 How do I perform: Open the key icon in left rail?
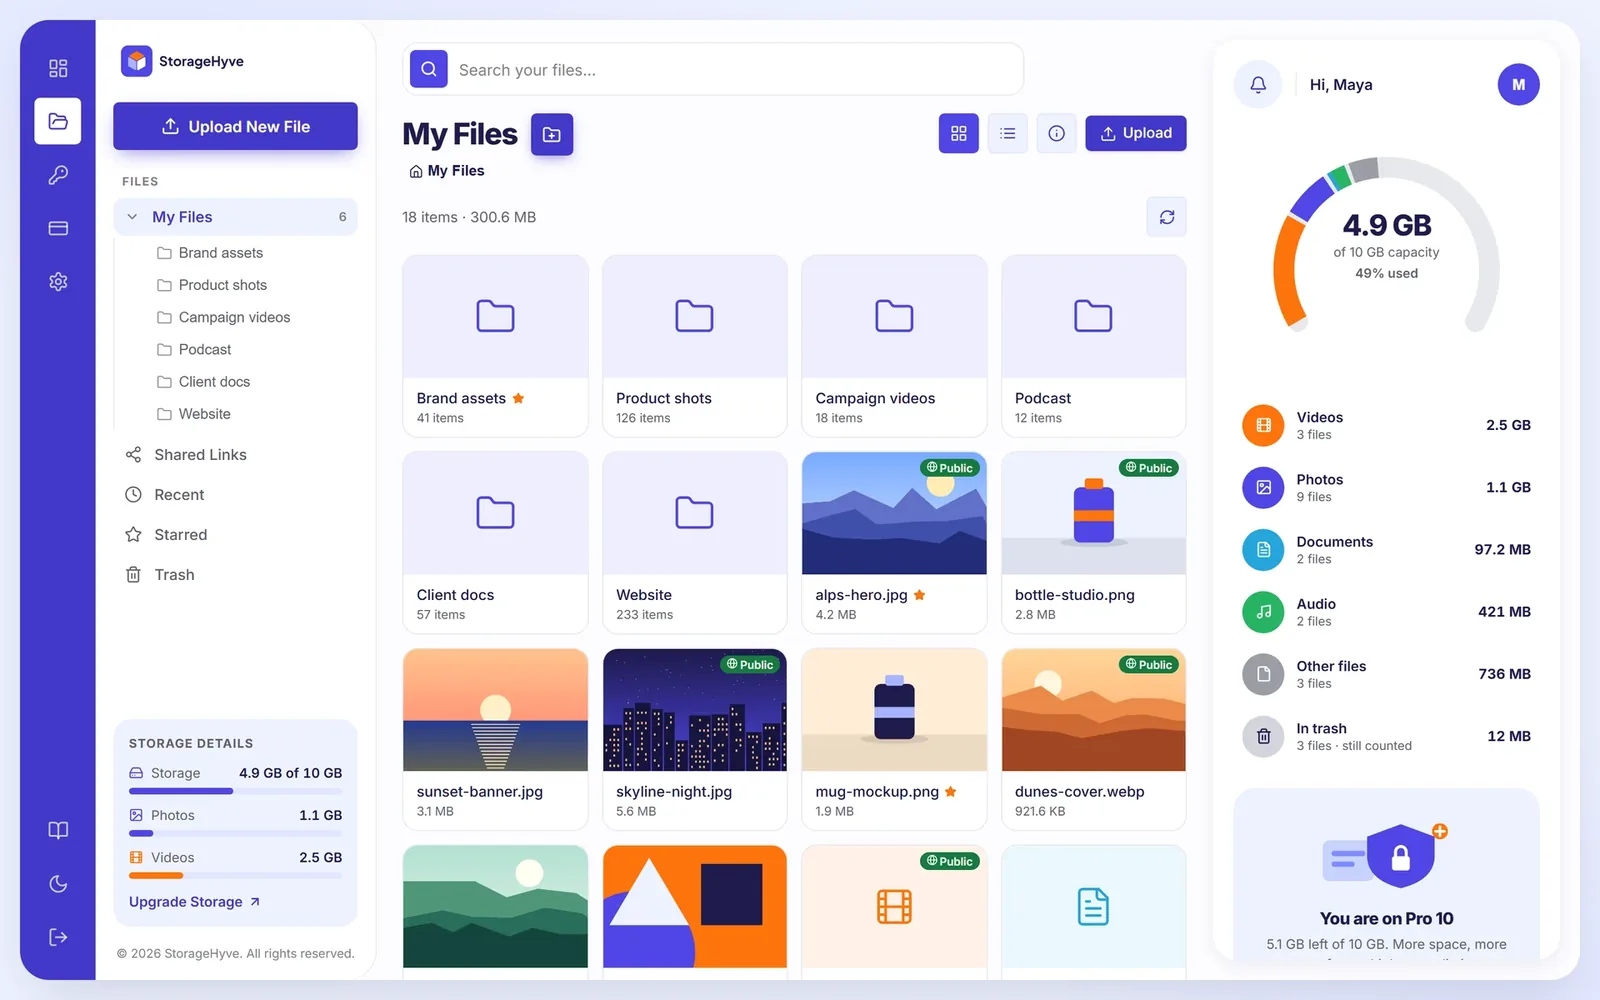tap(58, 175)
